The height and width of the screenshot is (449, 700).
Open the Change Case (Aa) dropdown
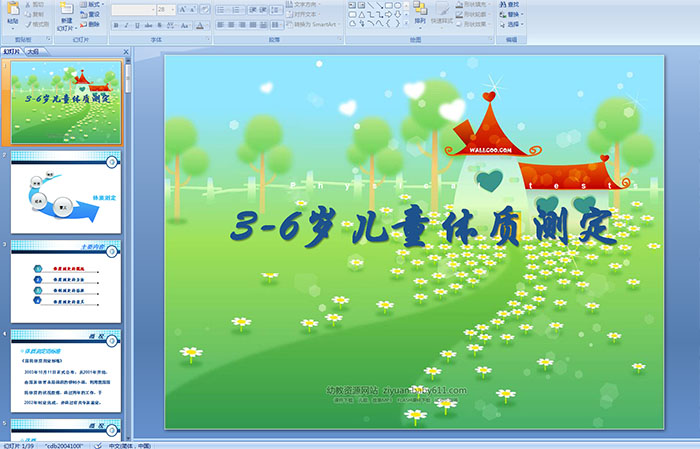tap(184, 25)
